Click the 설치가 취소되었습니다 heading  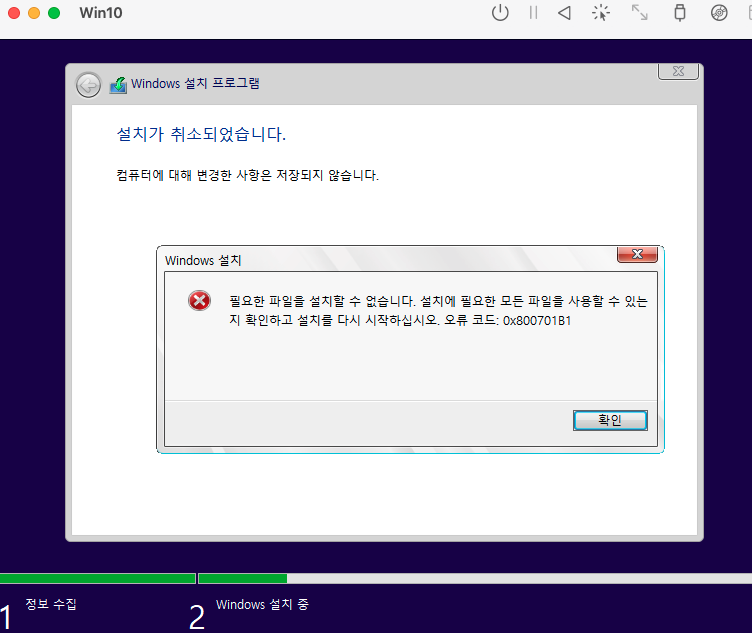[x=201, y=134]
